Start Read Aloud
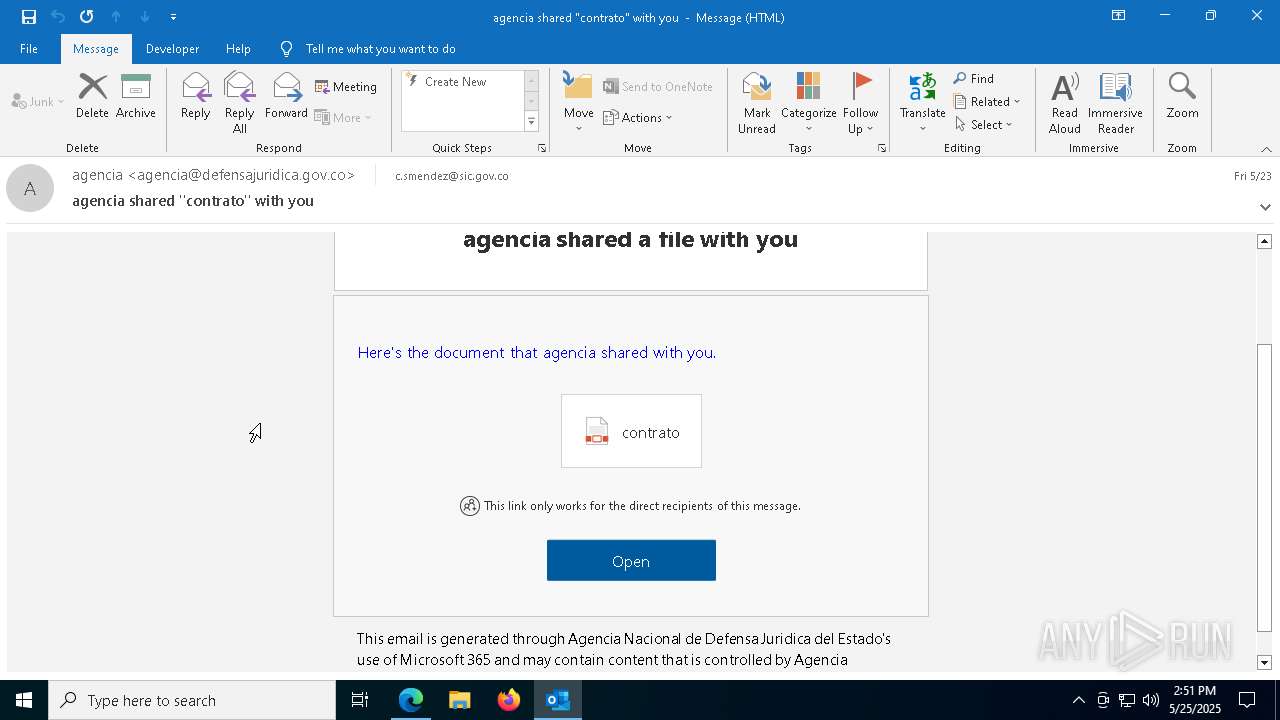The width and height of the screenshot is (1280, 720). click(1064, 103)
